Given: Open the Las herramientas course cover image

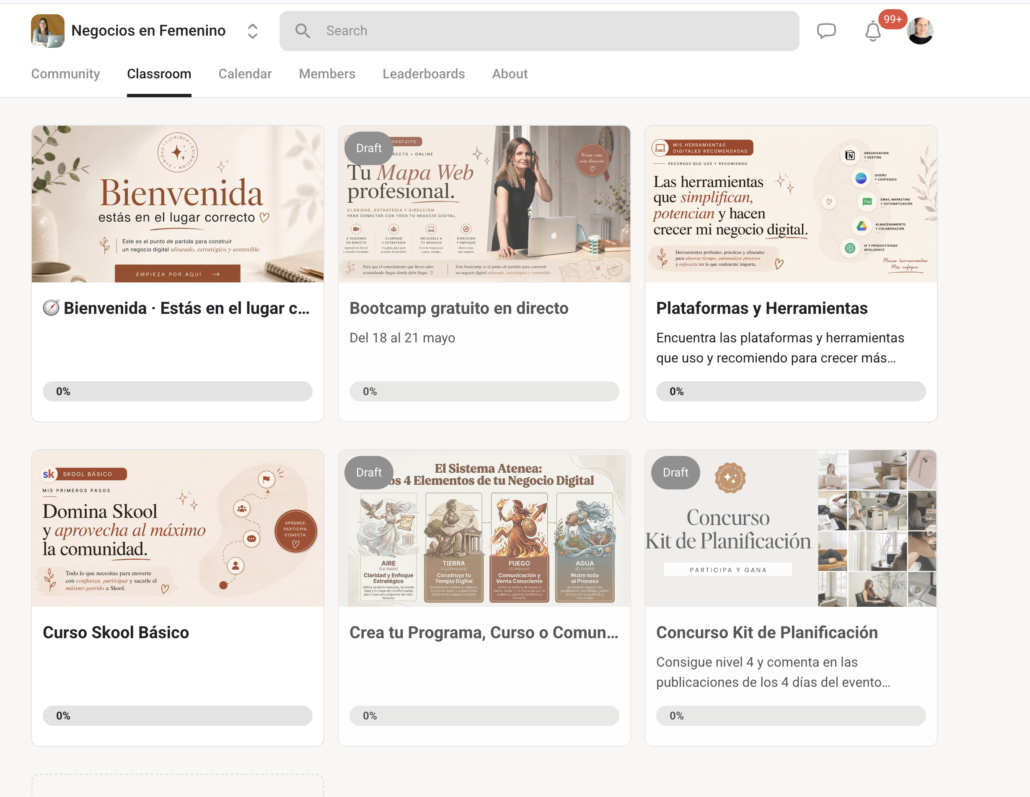Looking at the screenshot, I should (x=791, y=204).
